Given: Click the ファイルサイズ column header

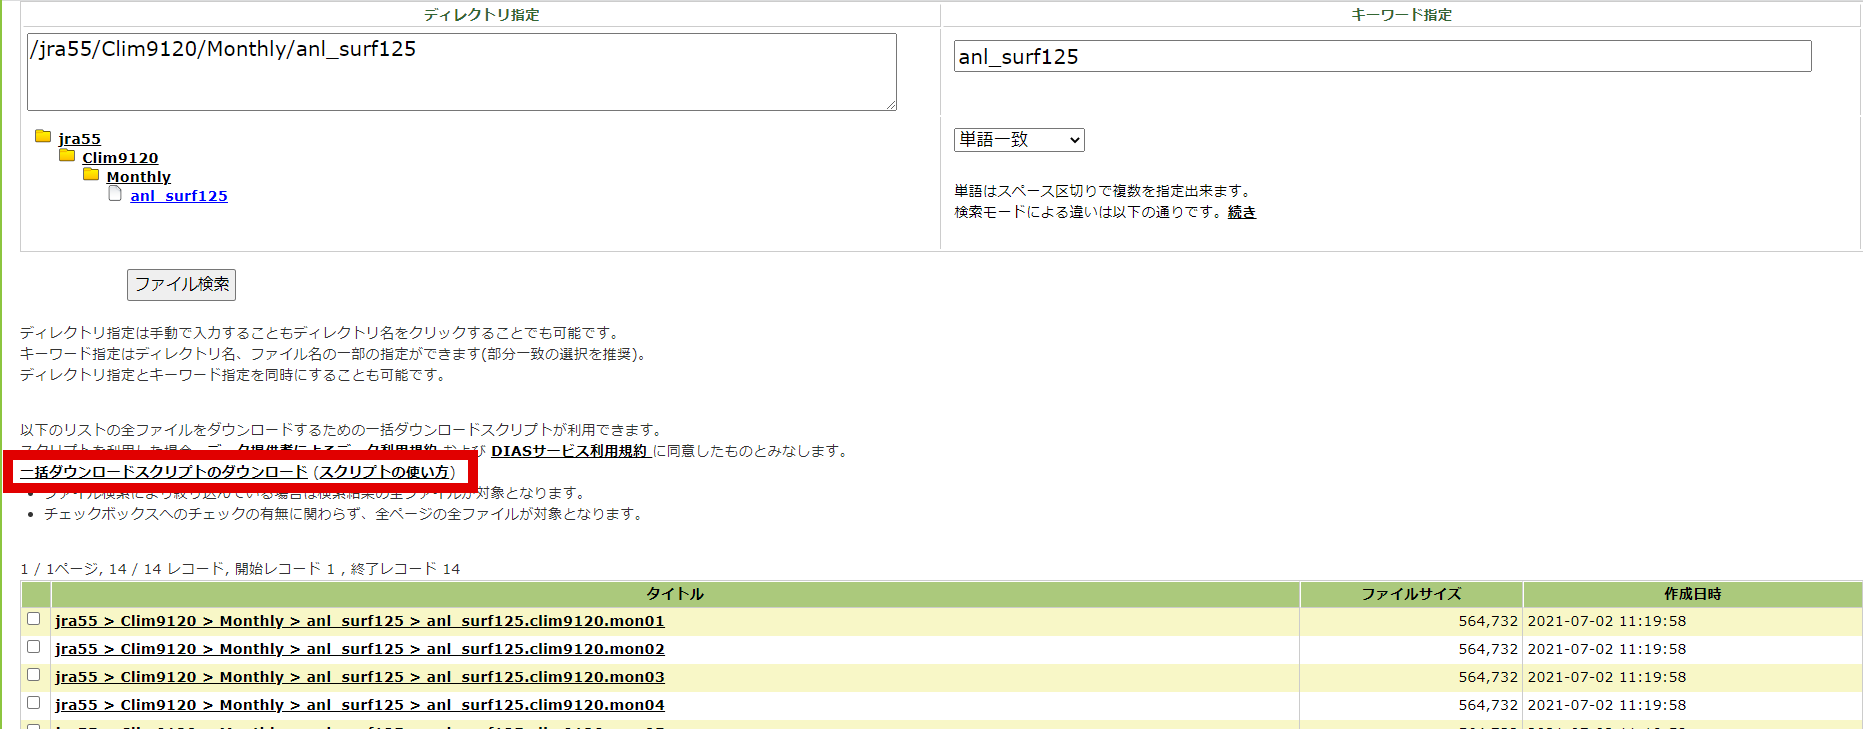Looking at the screenshot, I should point(1411,594).
